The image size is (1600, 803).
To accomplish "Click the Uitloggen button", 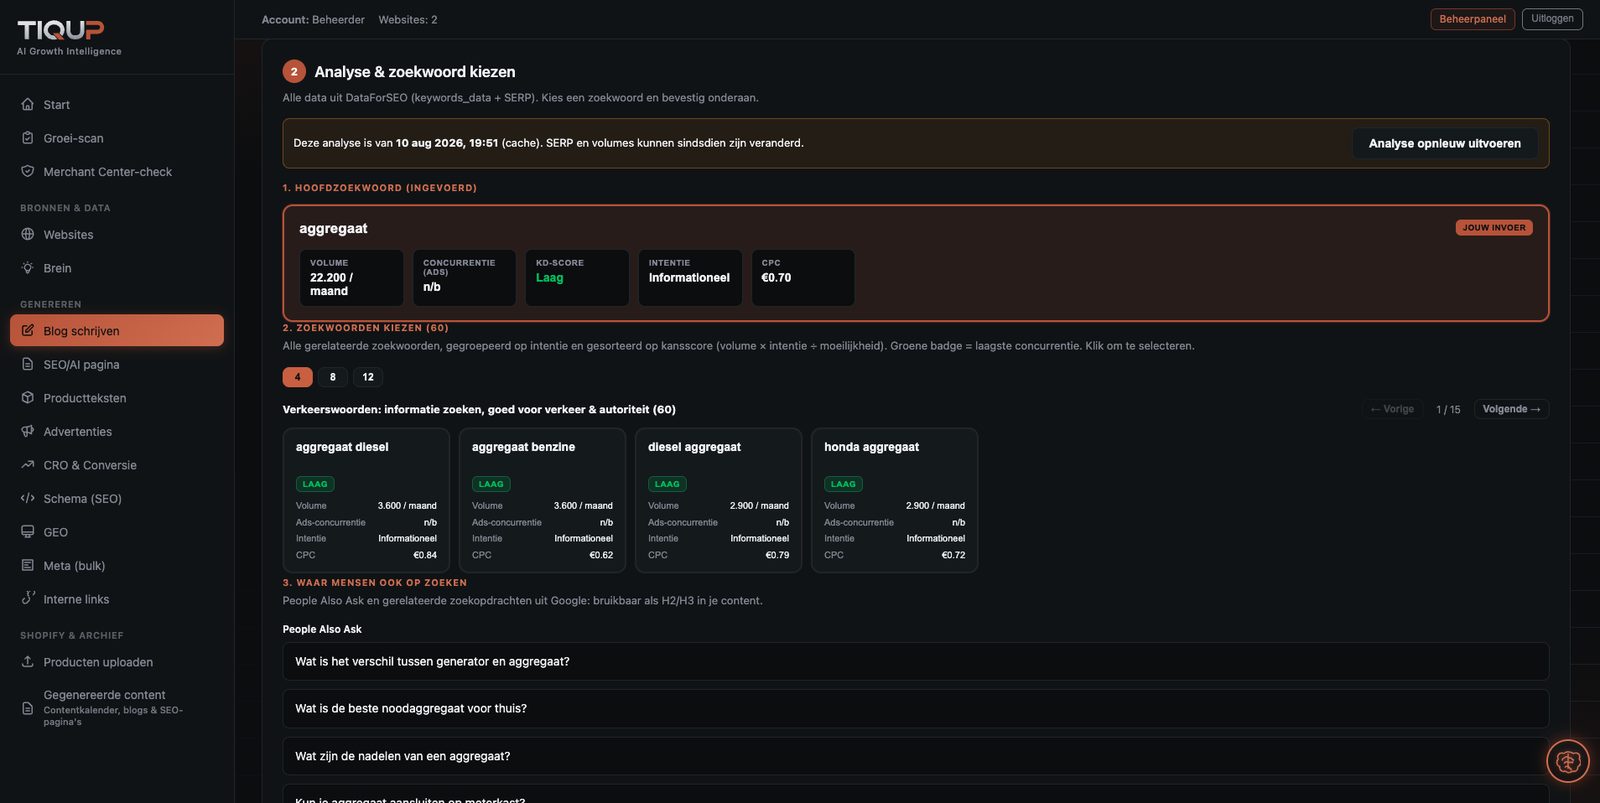I will [x=1552, y=19].
